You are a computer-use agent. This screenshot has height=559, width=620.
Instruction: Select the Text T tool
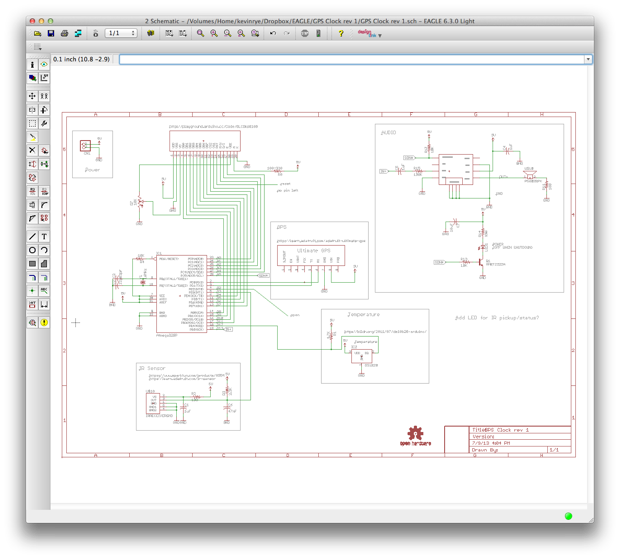click(x=44, y=236)
